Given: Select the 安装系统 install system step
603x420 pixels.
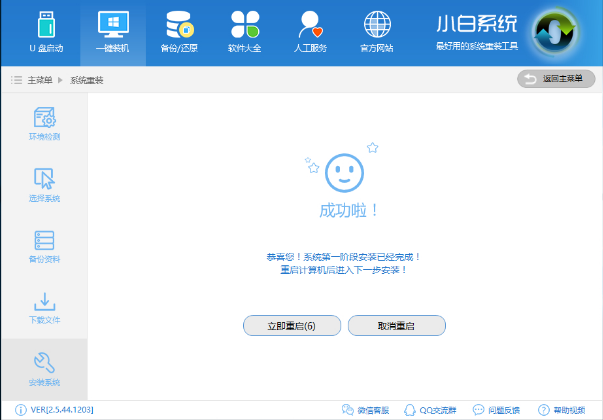Looking at the screenshot, I should tap(44, 369).
